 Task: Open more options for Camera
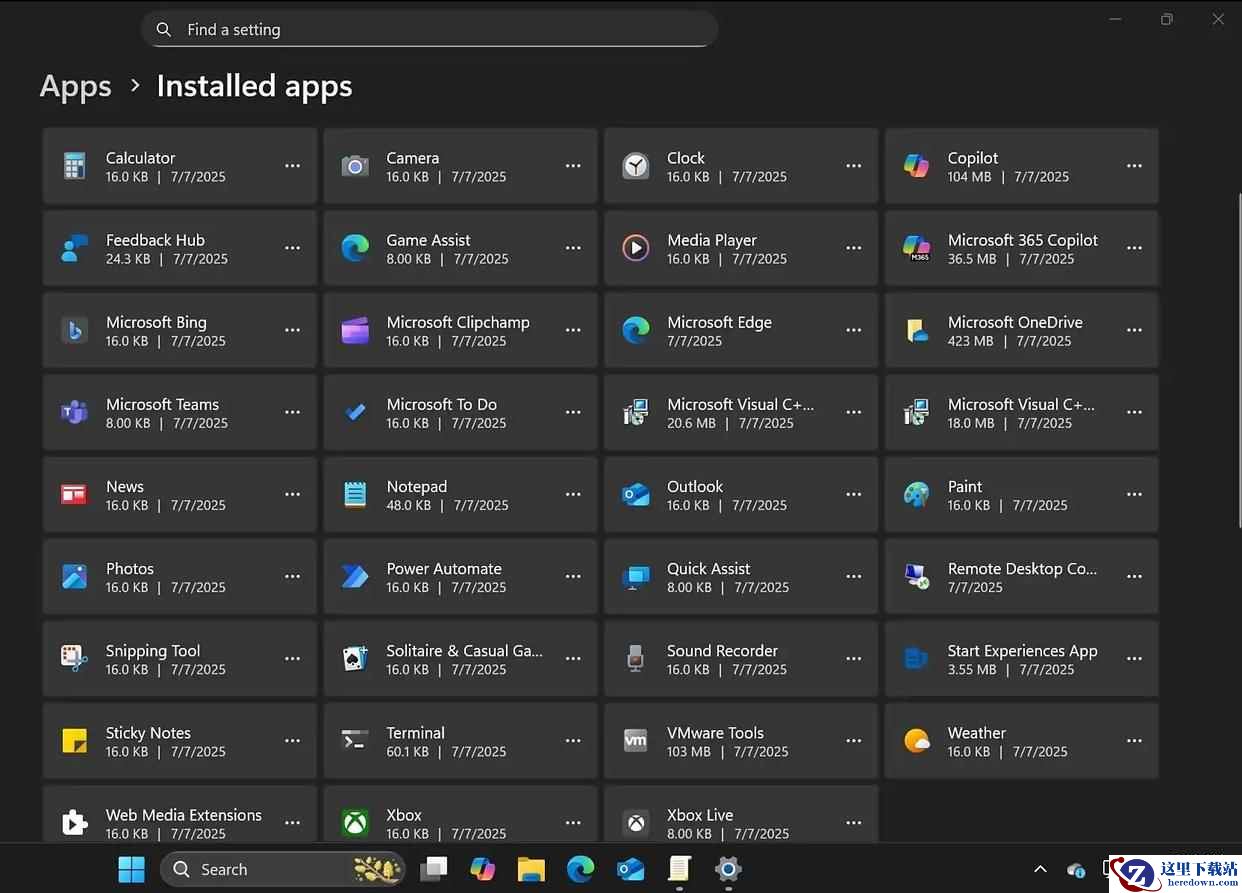point(573,166)
